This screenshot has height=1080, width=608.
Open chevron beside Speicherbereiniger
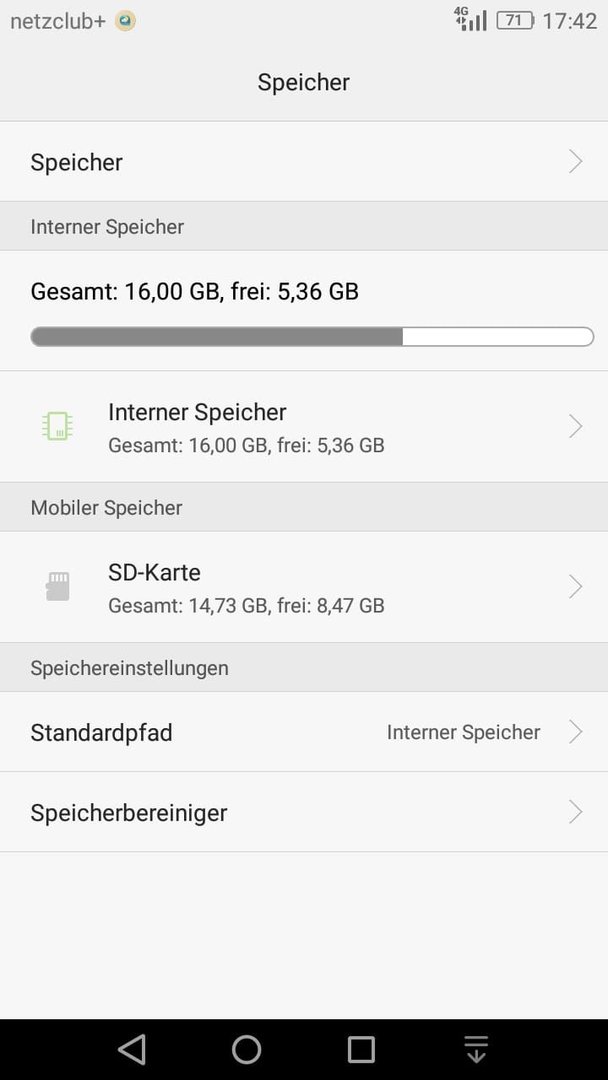click(x=576, y=812)
